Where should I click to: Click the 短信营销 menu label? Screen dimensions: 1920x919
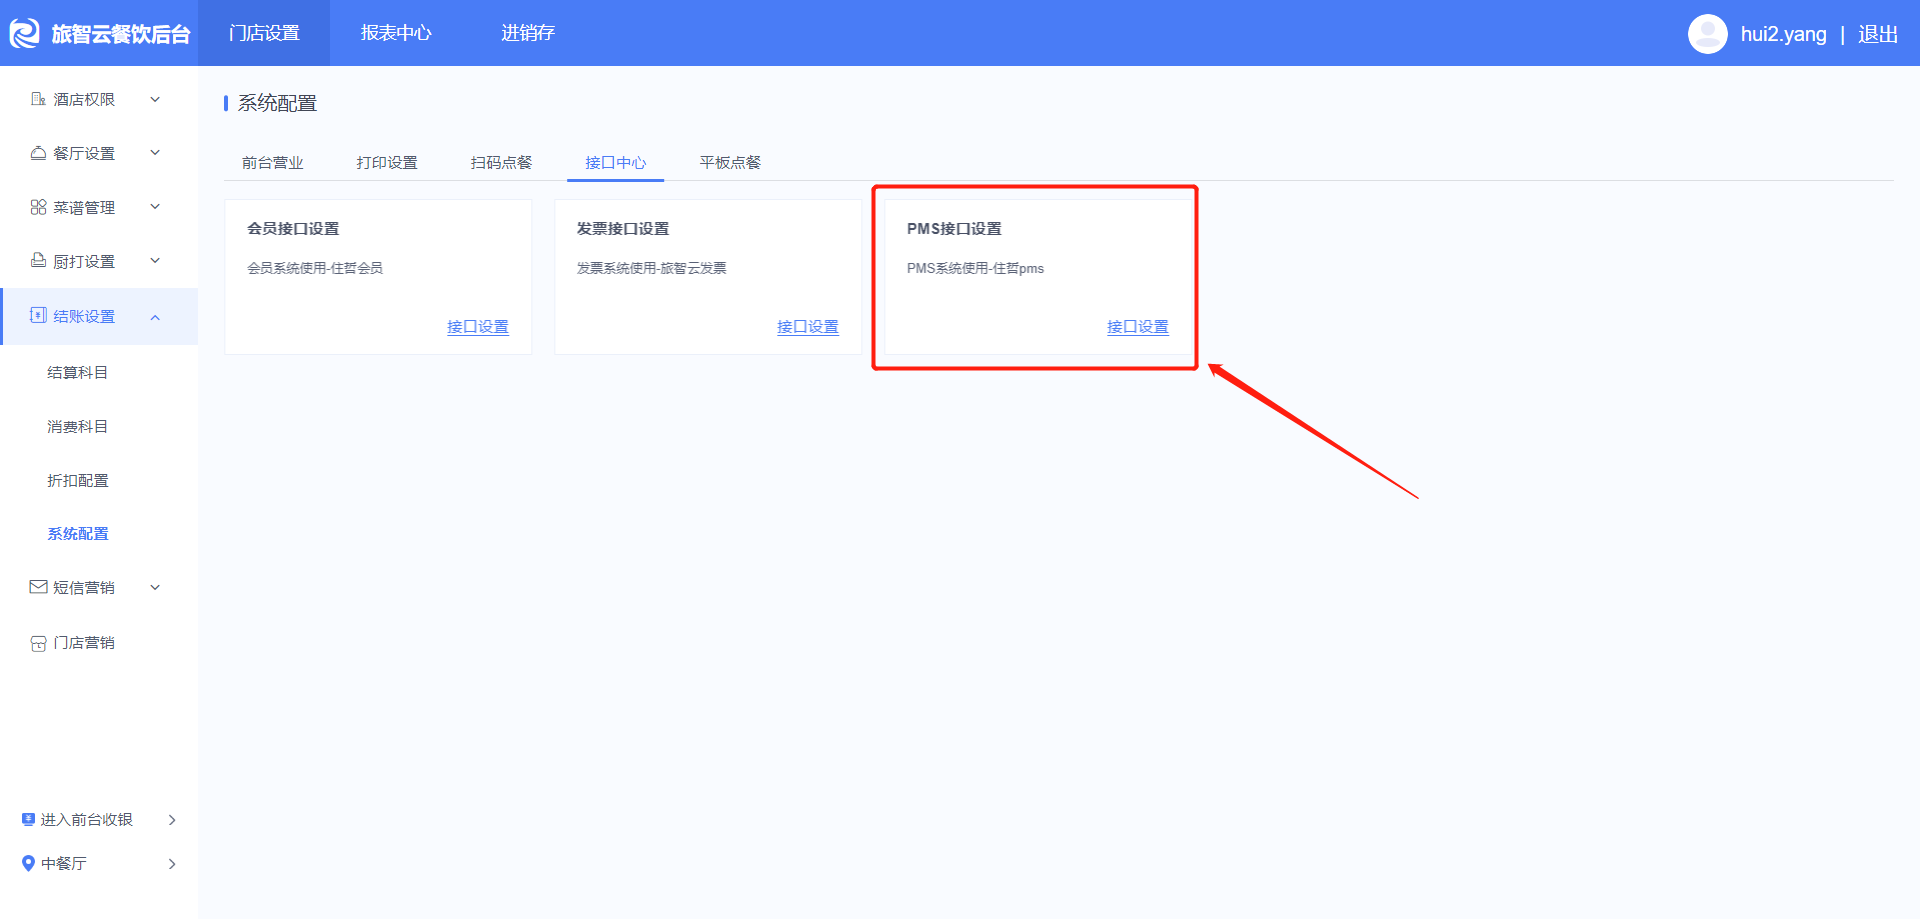point(84,587)
